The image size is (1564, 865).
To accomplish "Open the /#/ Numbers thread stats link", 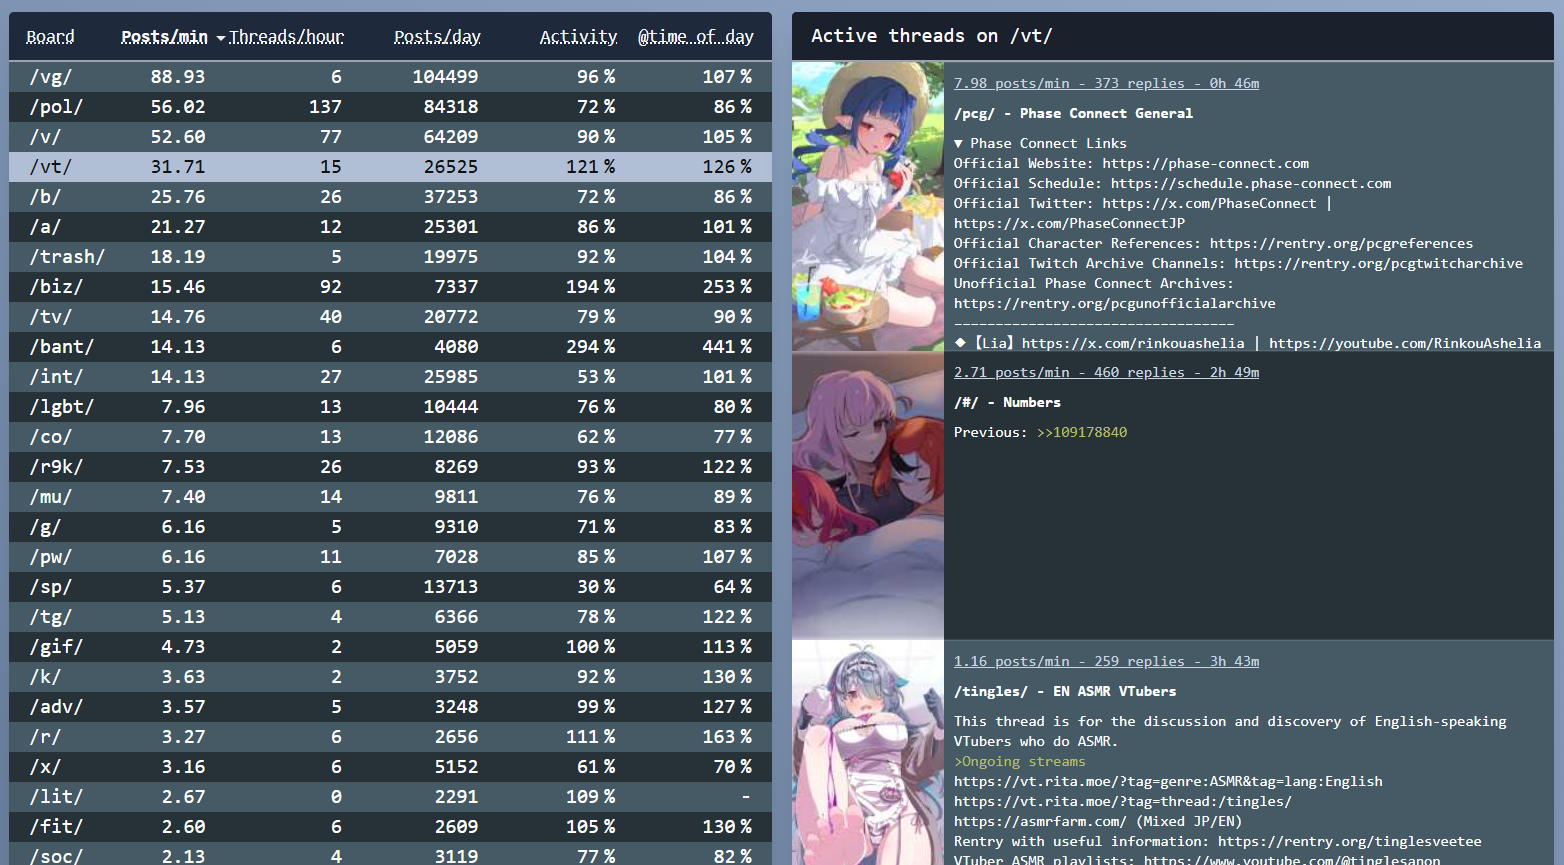I will pyautogui.click(x=1106, y=372).
